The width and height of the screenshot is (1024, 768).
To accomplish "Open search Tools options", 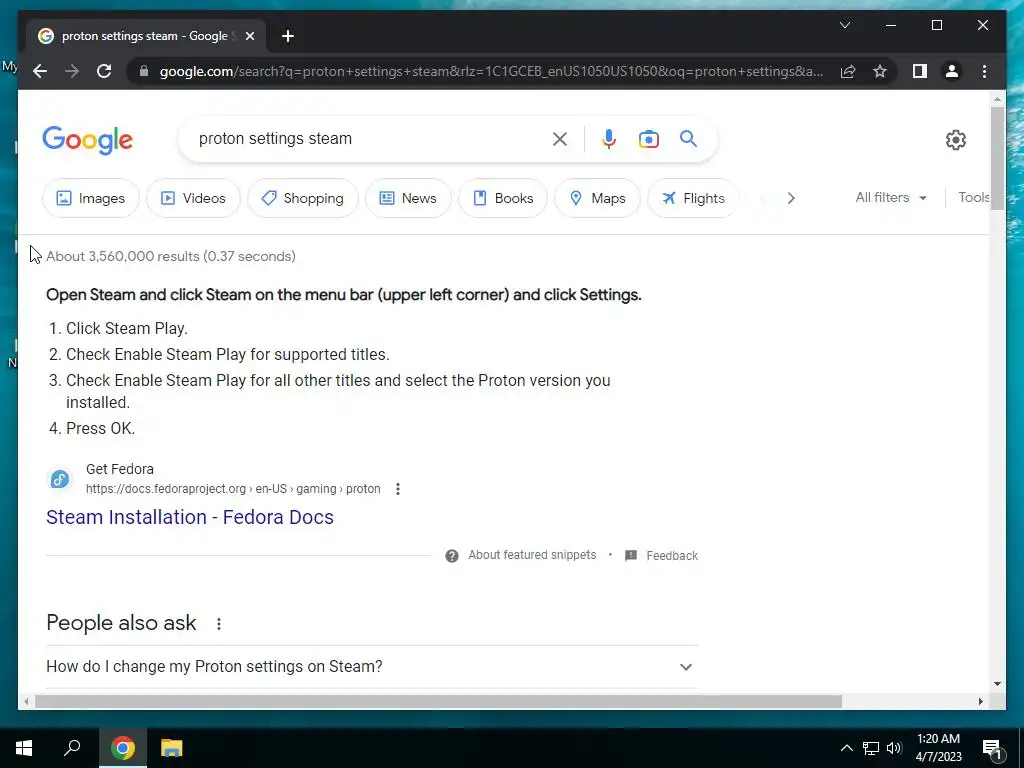I will tap(974, 197).
